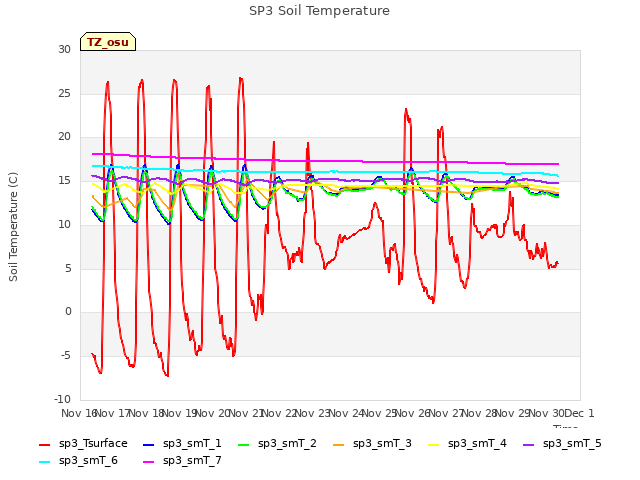Toggle sp3_smT_5 legend entry
Image resolution: width=640 pixels, height=480 pixels.
tap(562, 443)
